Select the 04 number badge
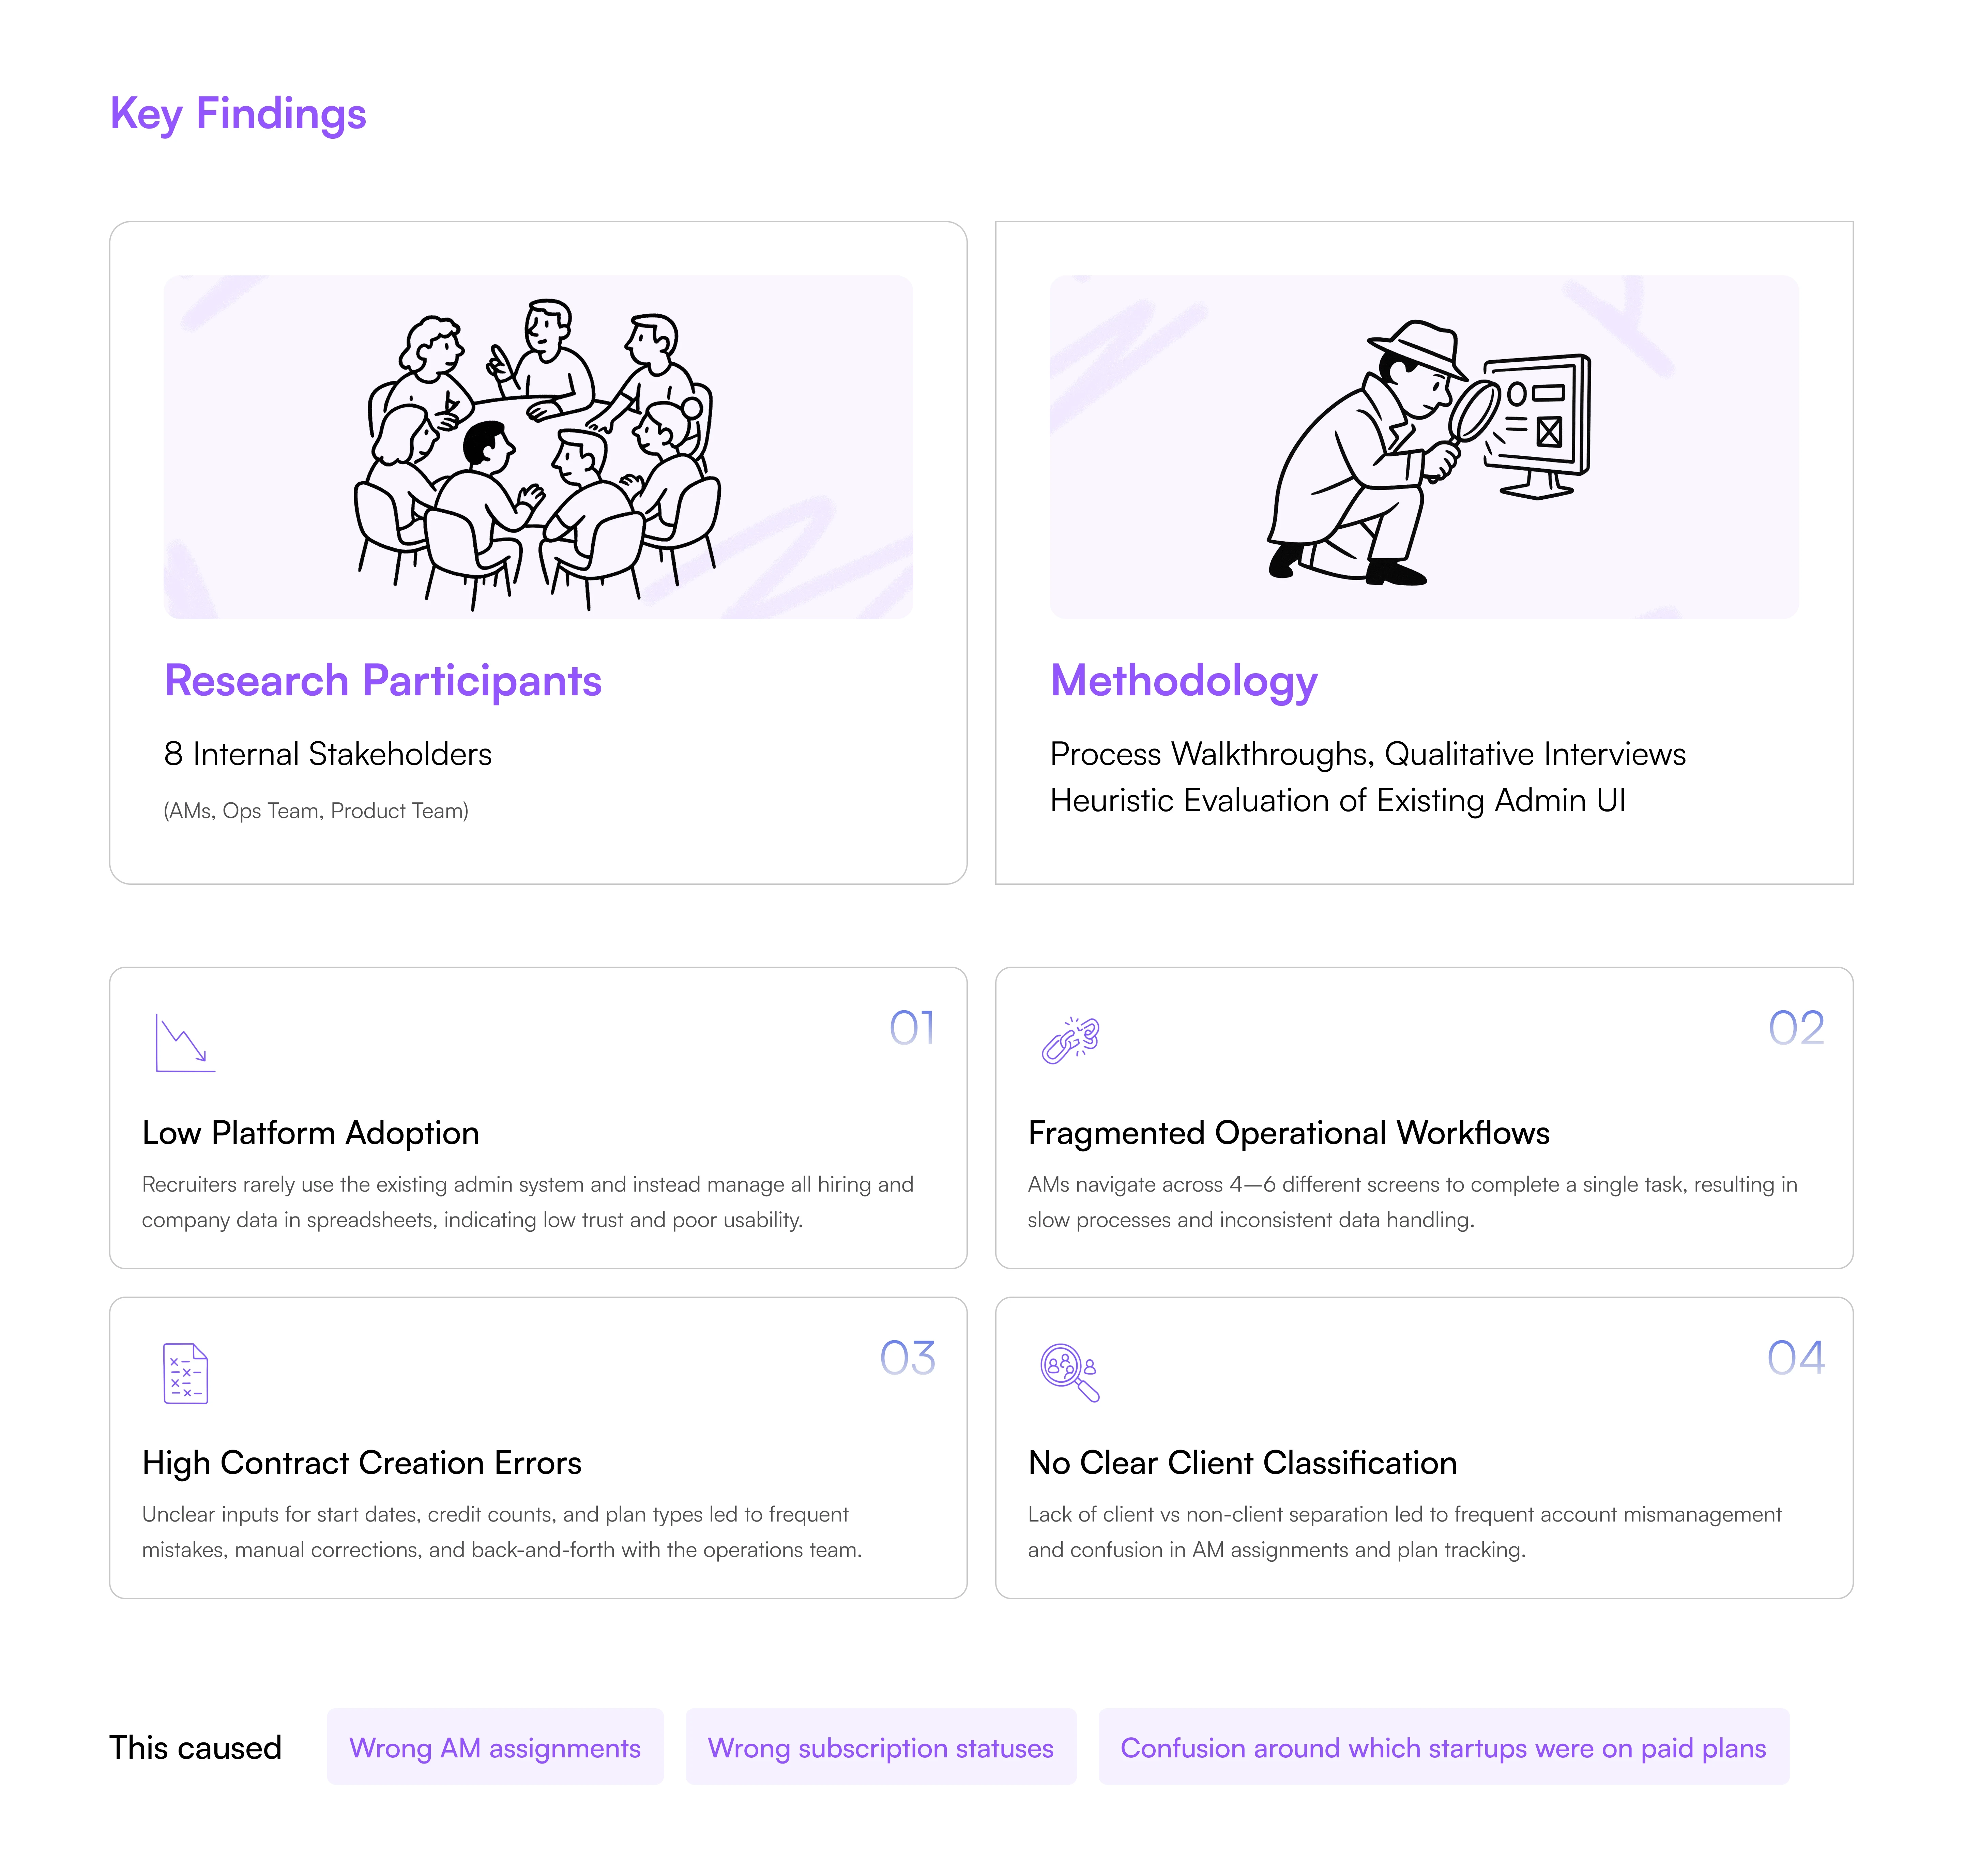 coord(1796,1358)
